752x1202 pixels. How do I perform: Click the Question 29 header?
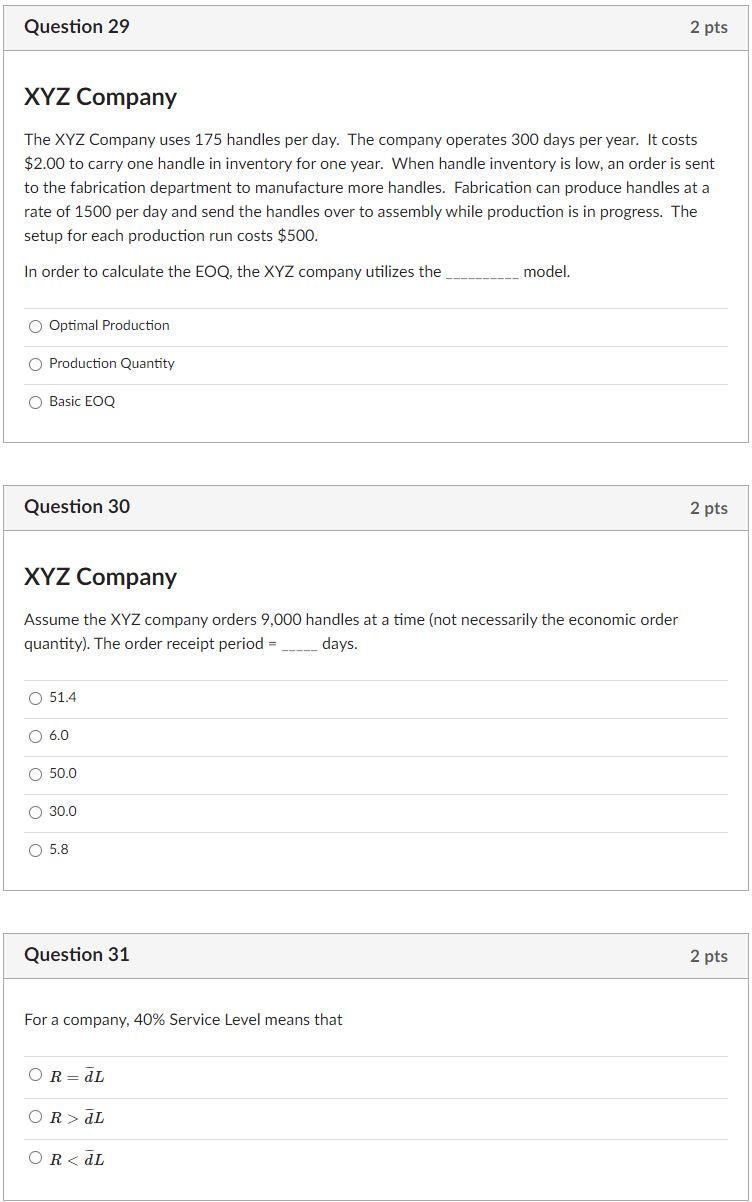[x=75, y=27]
